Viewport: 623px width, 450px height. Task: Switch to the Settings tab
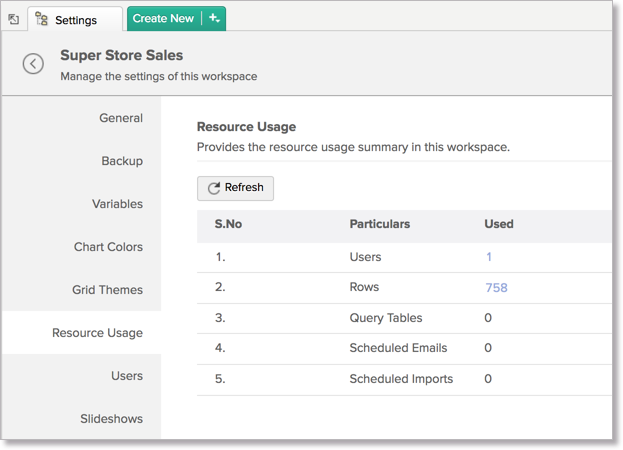(x=75, y=19)
